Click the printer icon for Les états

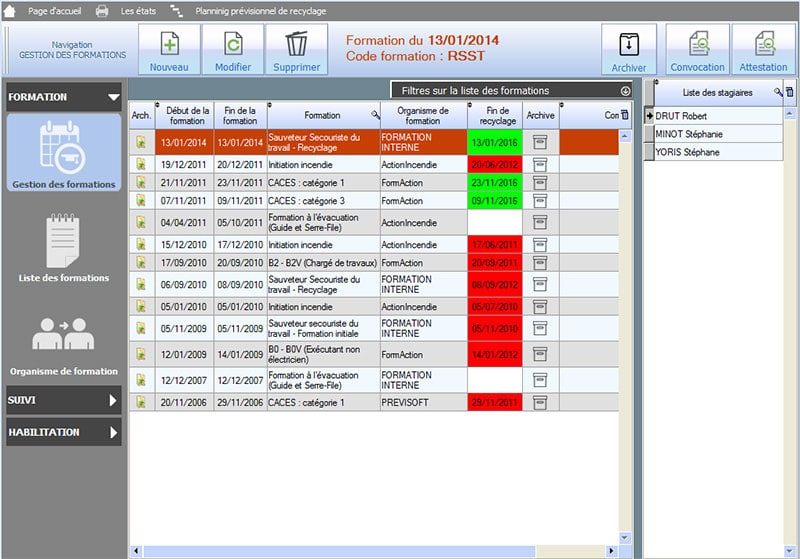pyautogui.click(x=102, y=11)
